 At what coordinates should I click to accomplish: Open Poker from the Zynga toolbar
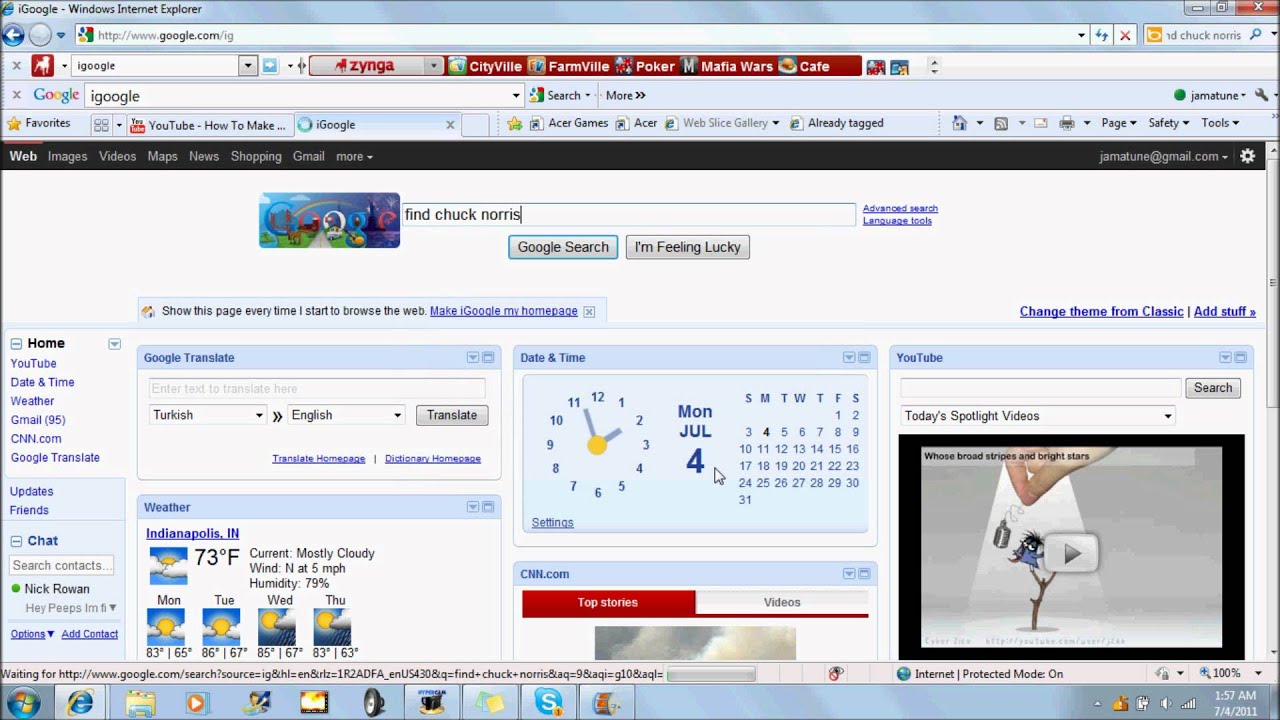pyautogui.click(x=646, y=66)
